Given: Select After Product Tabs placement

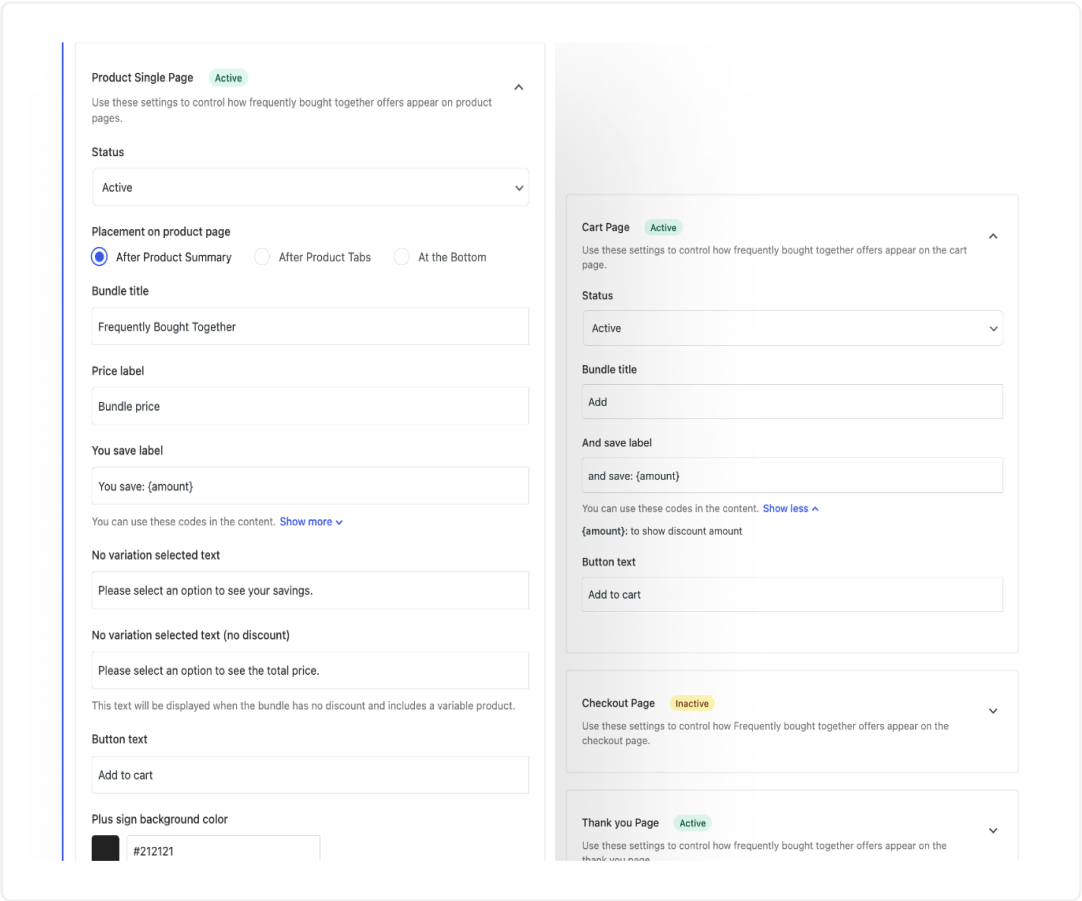Looking at the screenshot, I should (263, 257).
